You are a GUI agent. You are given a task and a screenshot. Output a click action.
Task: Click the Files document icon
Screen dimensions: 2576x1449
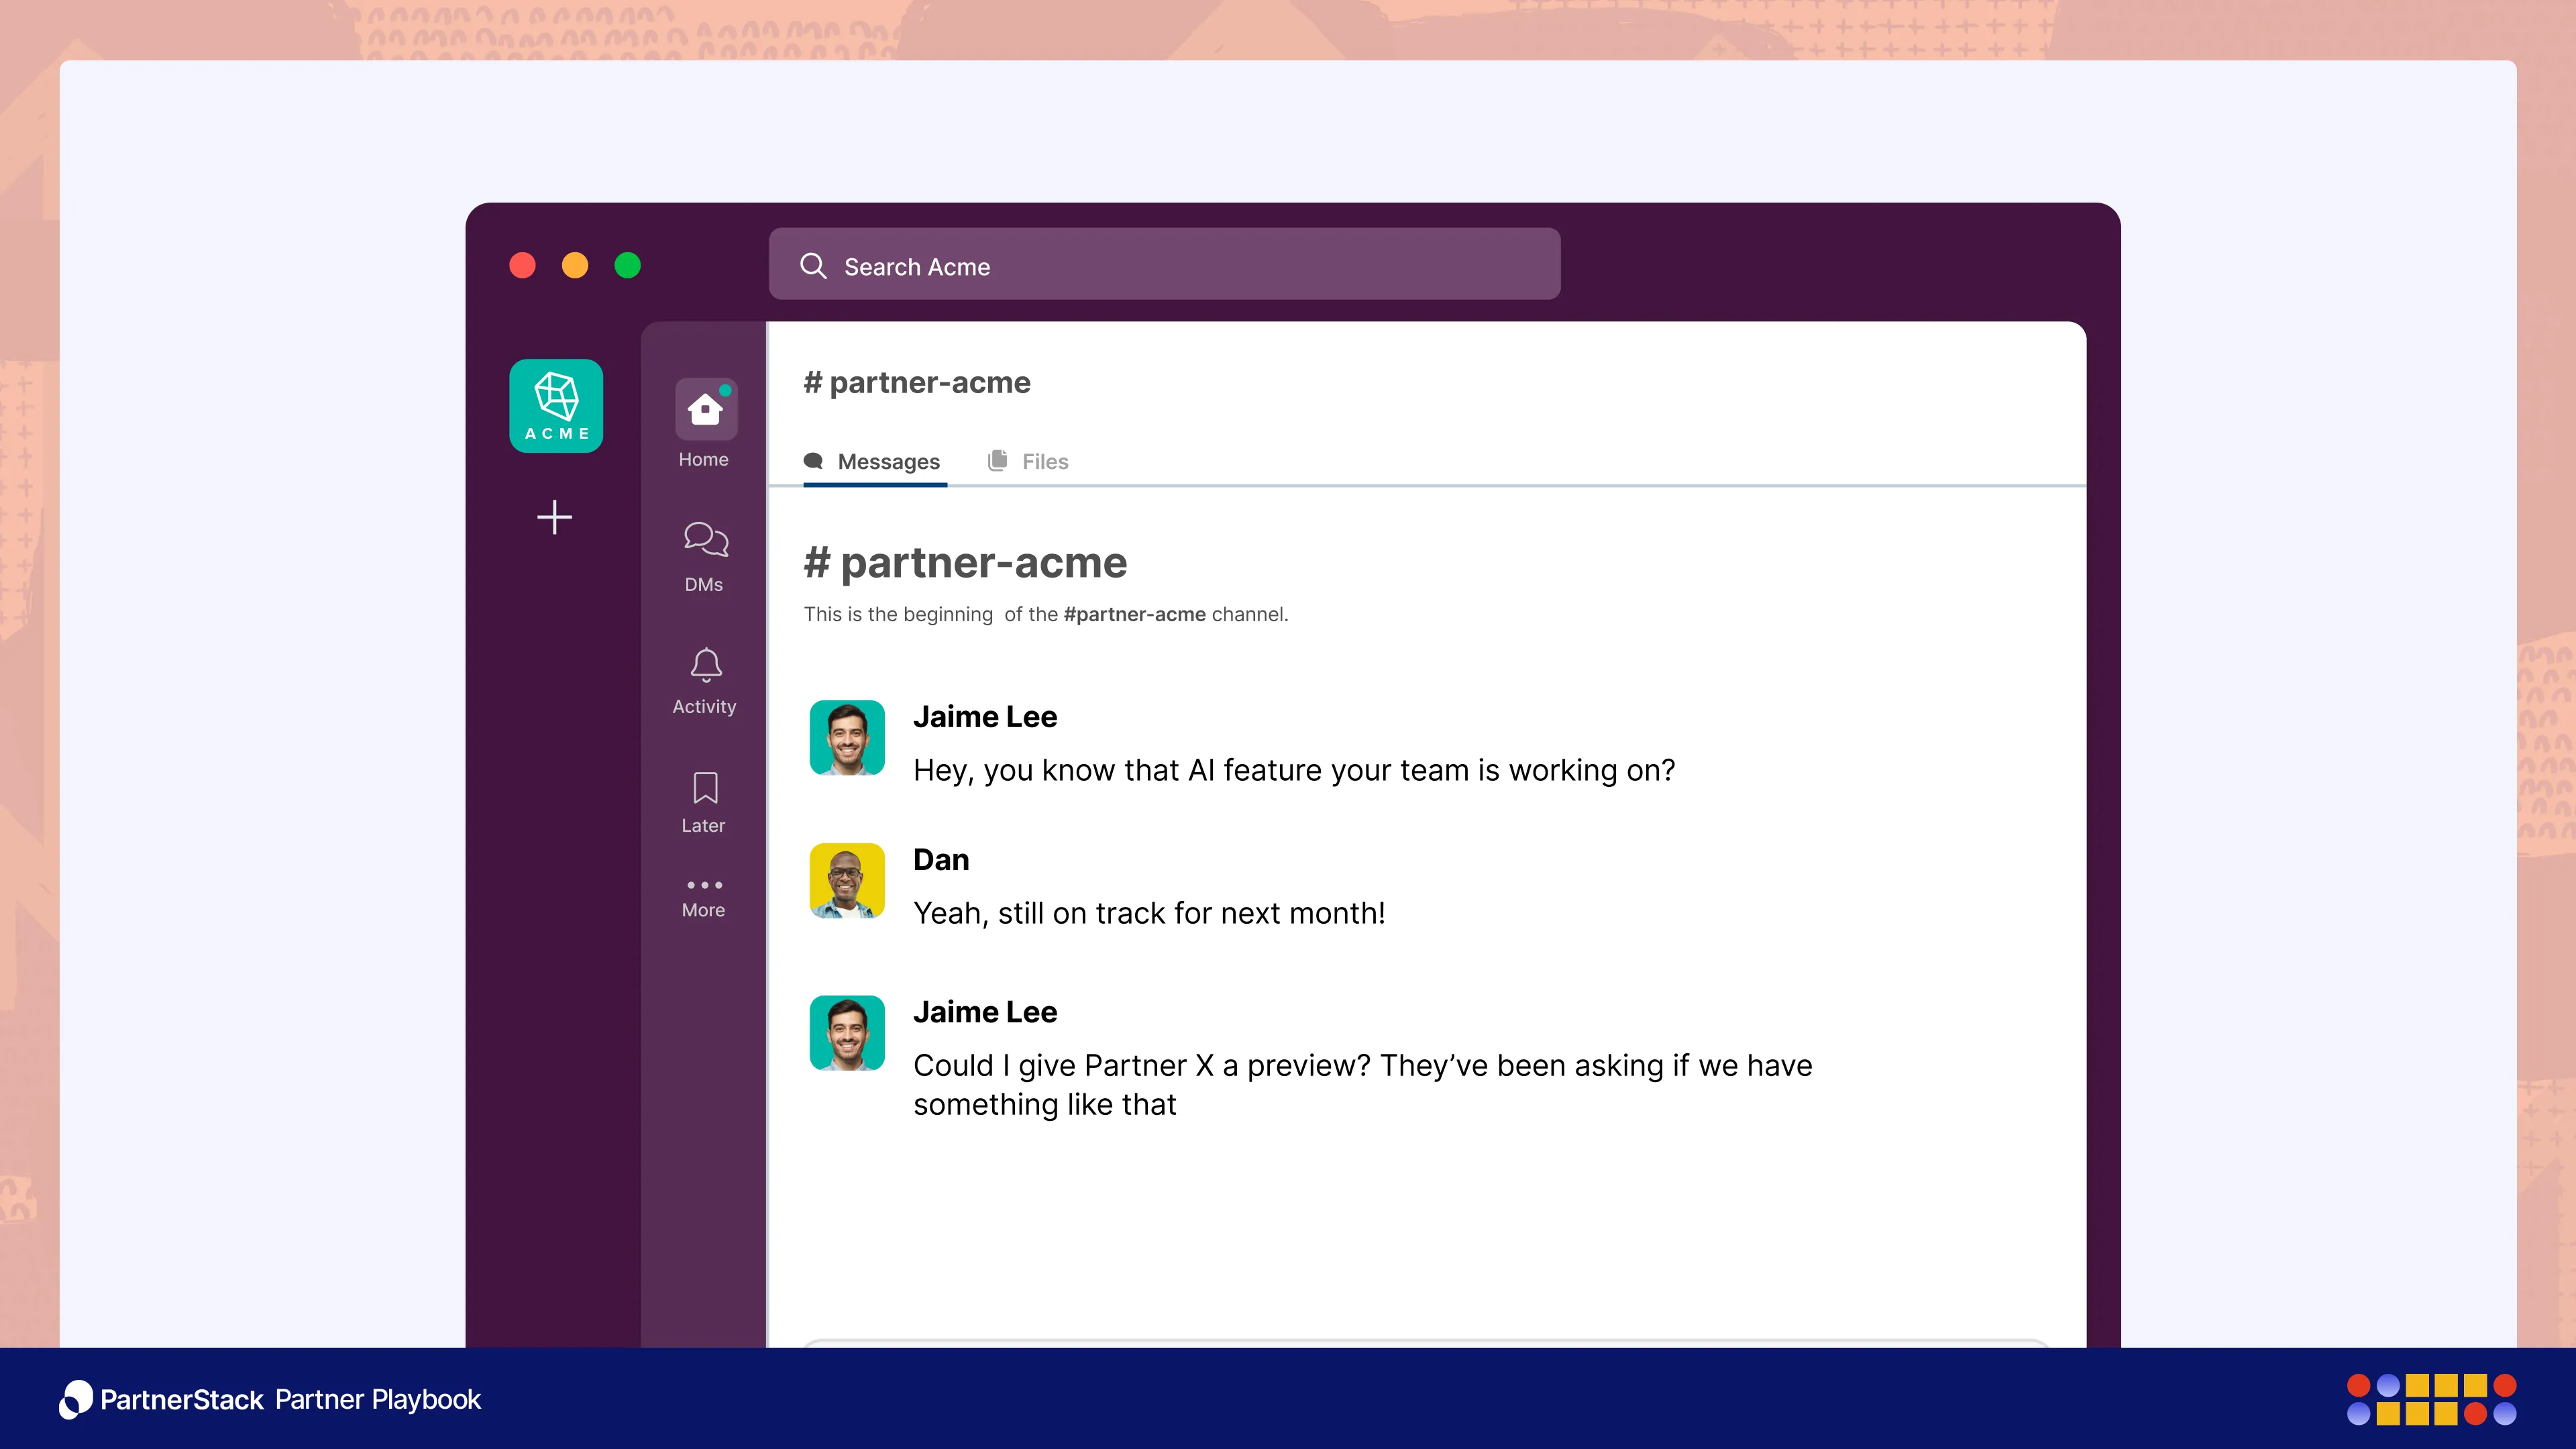[998, 461]
